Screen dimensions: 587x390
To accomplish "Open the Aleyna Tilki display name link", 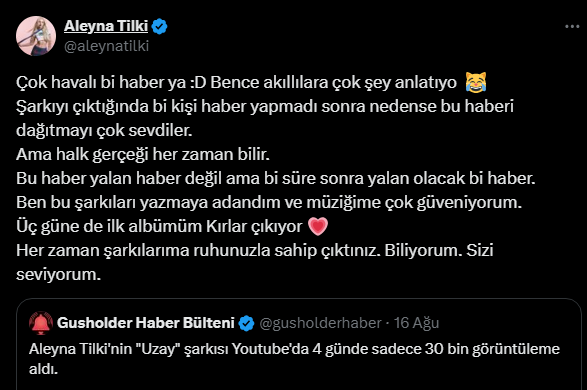I will point(106,26).
